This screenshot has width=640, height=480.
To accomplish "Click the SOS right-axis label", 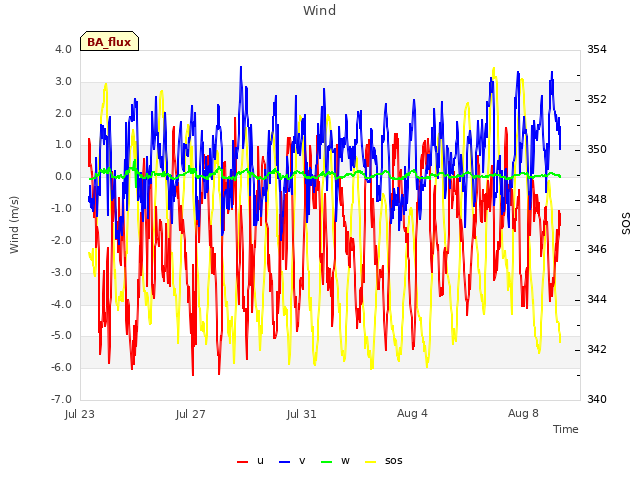I will pyautogui.click(x=626, y=224).
